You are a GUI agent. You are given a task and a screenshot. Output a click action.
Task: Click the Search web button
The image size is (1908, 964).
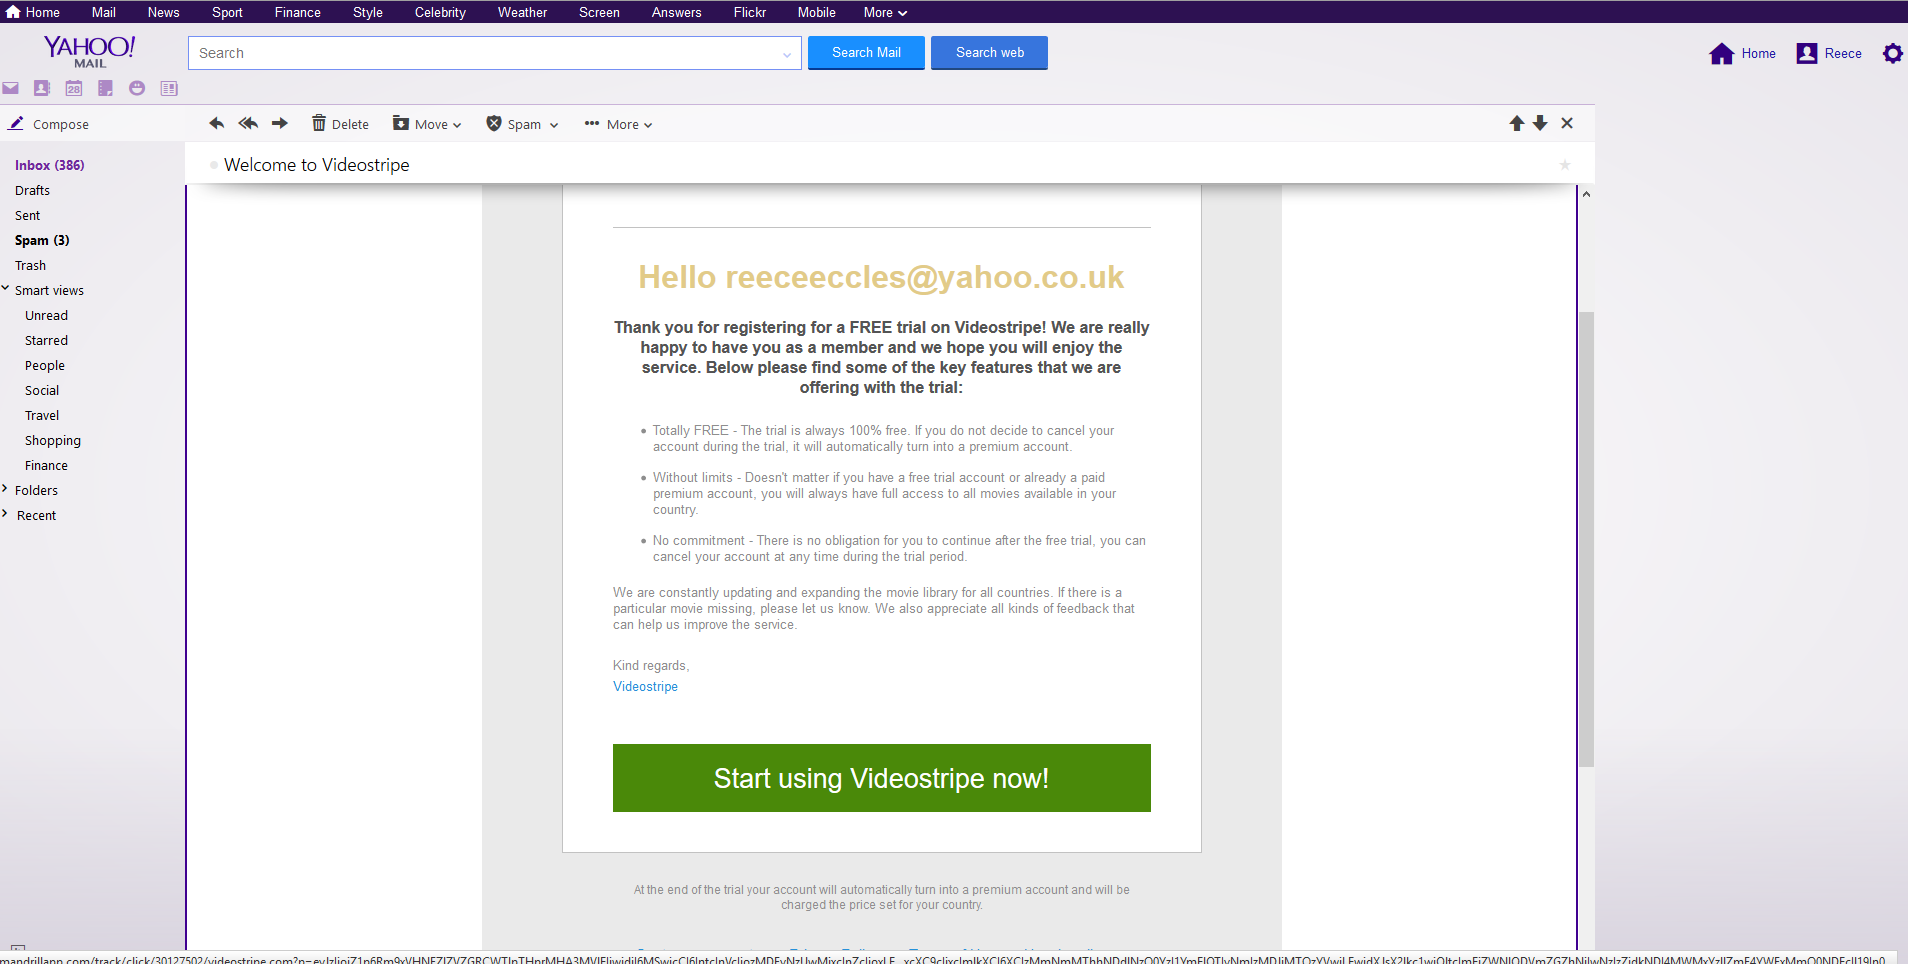[989, 53]
